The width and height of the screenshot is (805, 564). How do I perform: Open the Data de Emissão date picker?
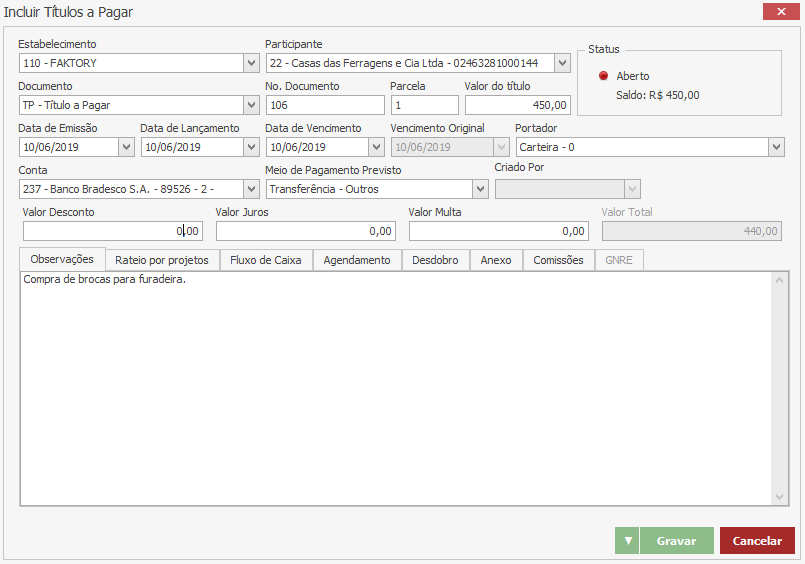click(x=126, y=147)
